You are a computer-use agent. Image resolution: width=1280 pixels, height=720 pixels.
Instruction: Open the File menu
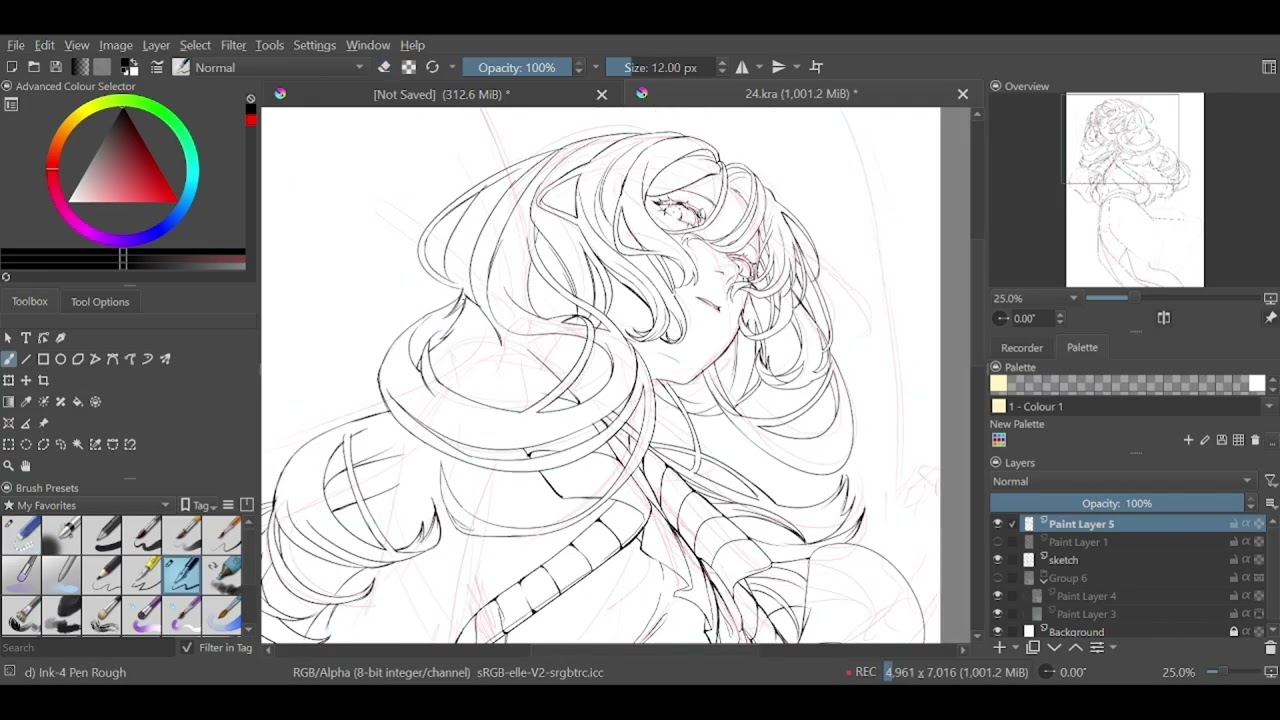click(16, 45)
